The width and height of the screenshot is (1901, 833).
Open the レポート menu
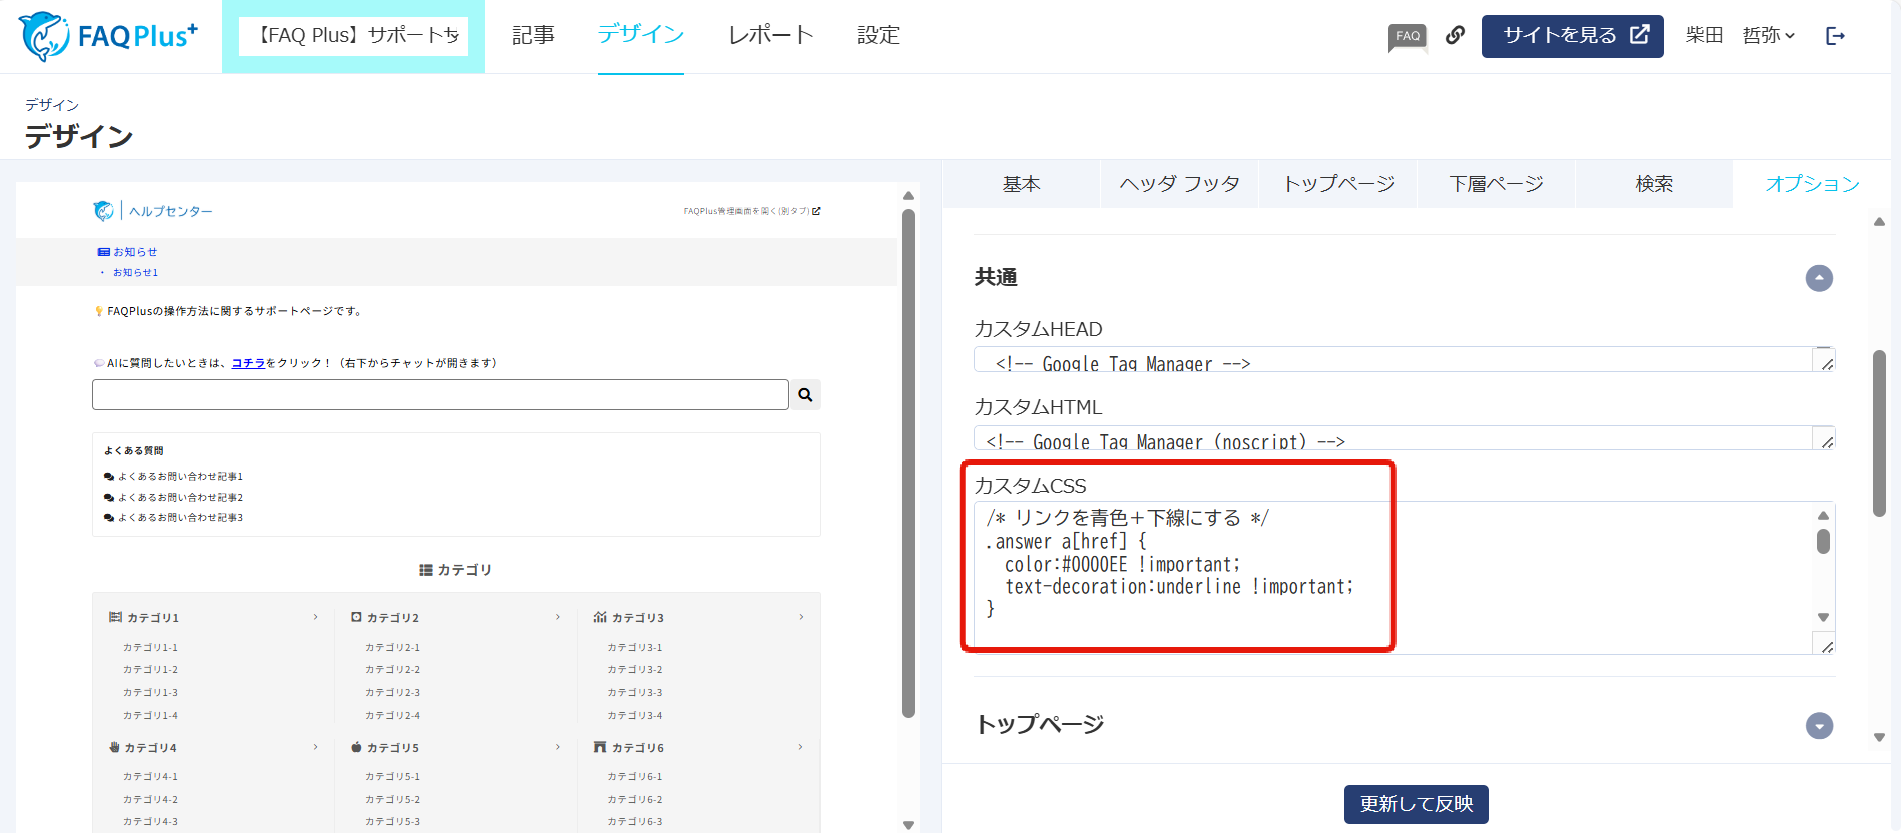coord(770,36)
